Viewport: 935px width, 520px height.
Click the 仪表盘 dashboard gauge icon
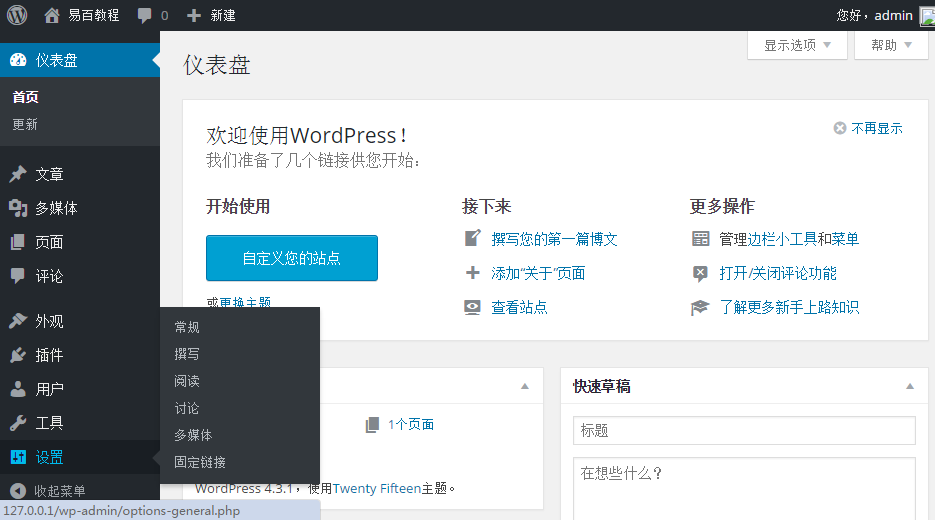tap(18, 60)
